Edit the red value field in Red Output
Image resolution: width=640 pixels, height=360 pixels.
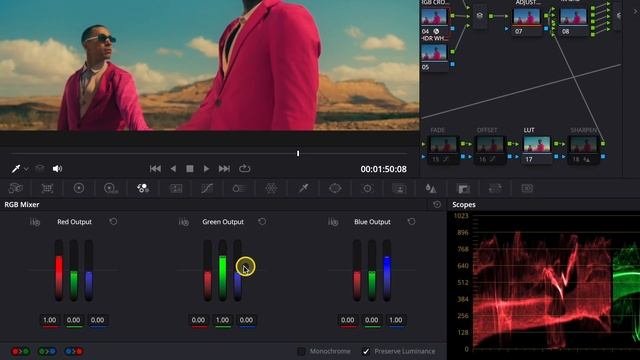click(x=50, y=320)
